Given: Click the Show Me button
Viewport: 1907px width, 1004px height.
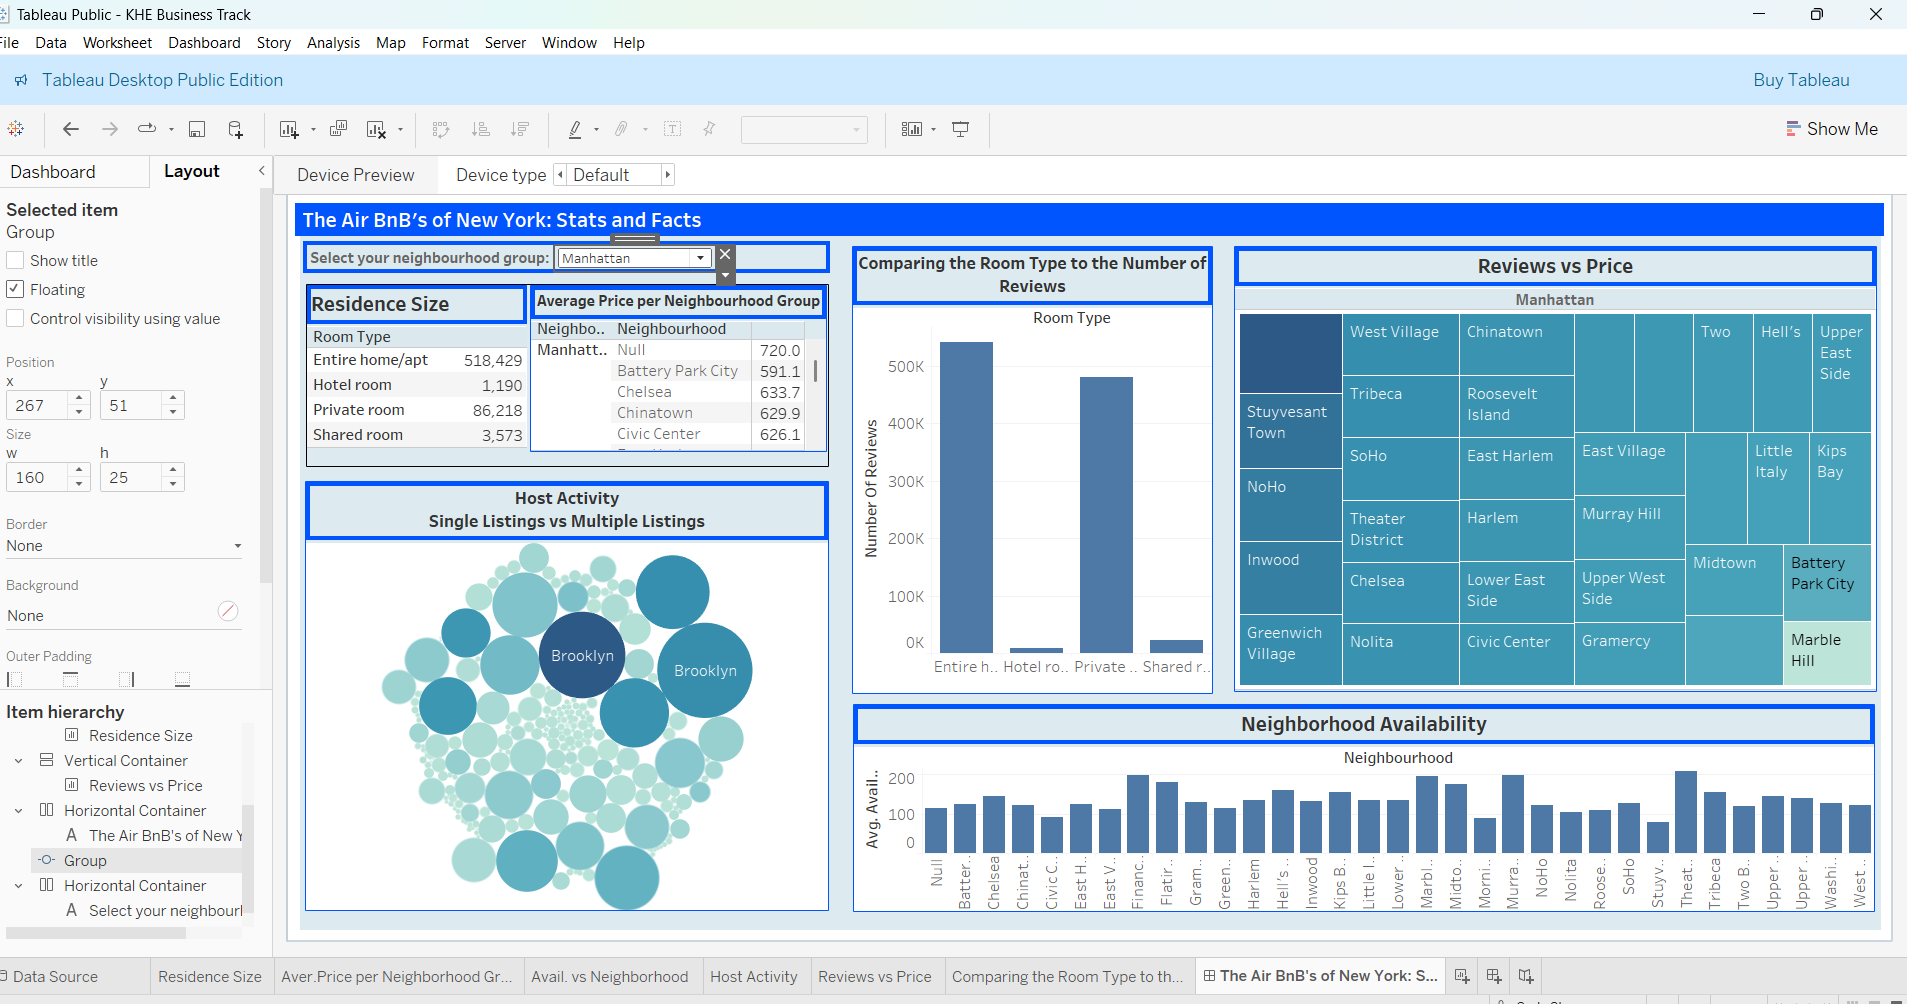Looking at the screenshot, I should coord(1832,129).
